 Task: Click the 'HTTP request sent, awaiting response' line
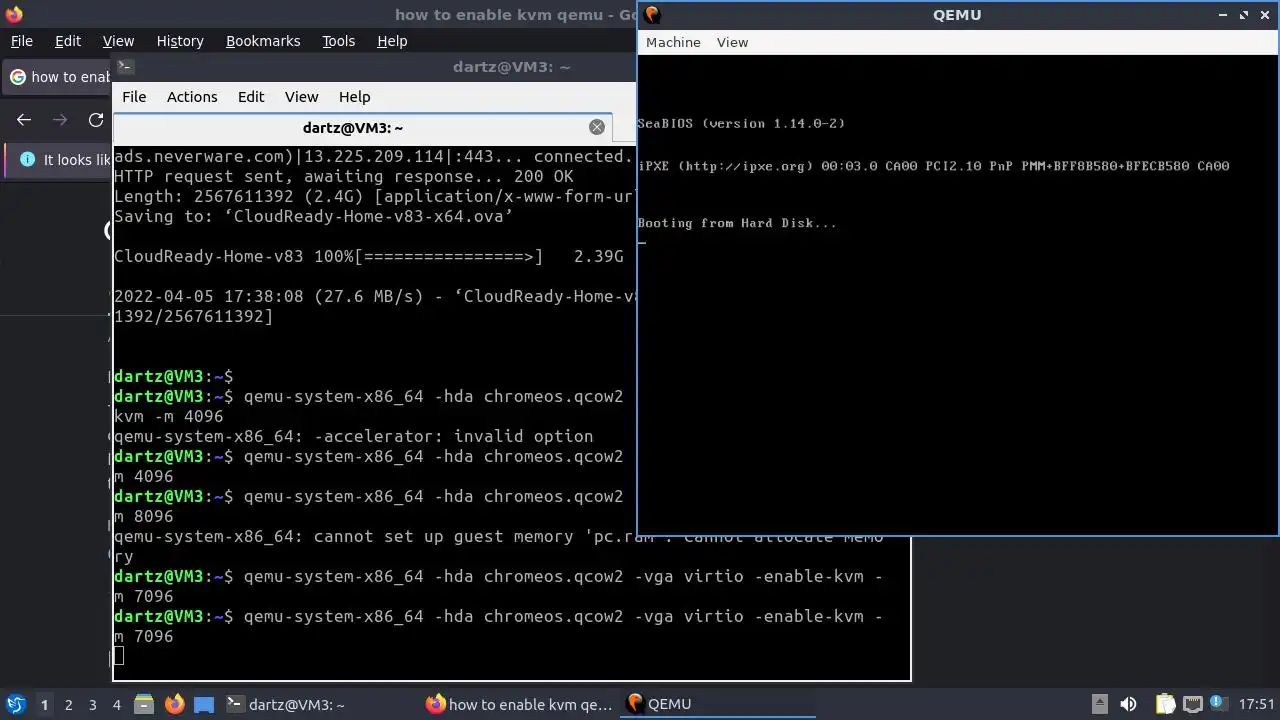(x=343, y=176)
